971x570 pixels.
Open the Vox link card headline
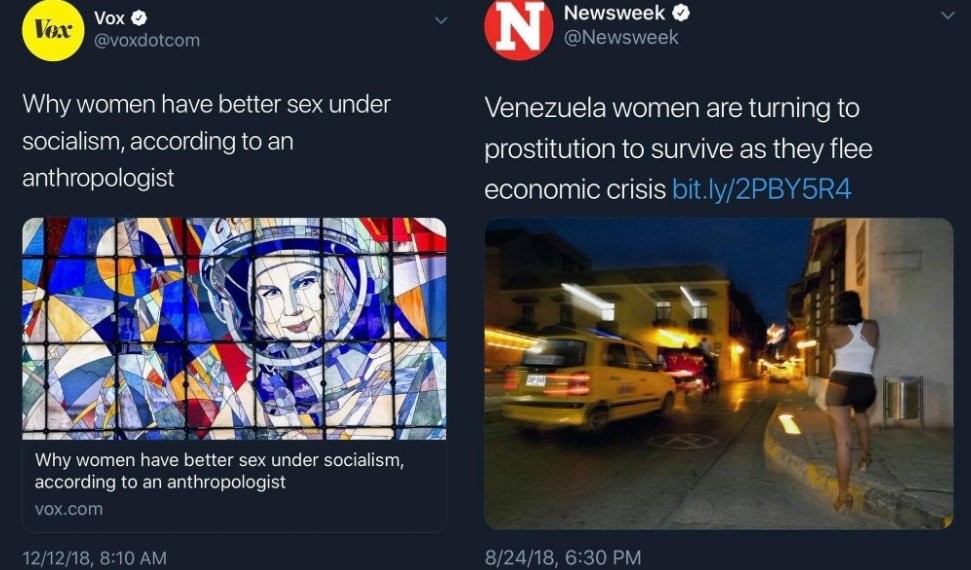(x=218, y=471)
